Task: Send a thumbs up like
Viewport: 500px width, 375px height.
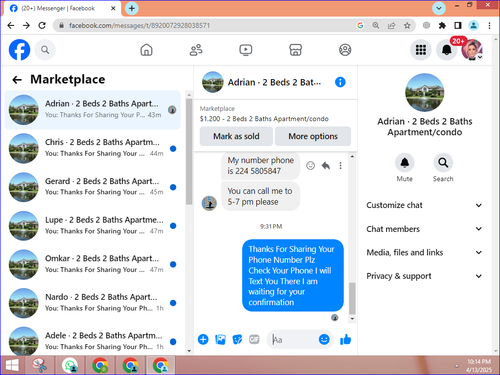Action: point(346,340)
